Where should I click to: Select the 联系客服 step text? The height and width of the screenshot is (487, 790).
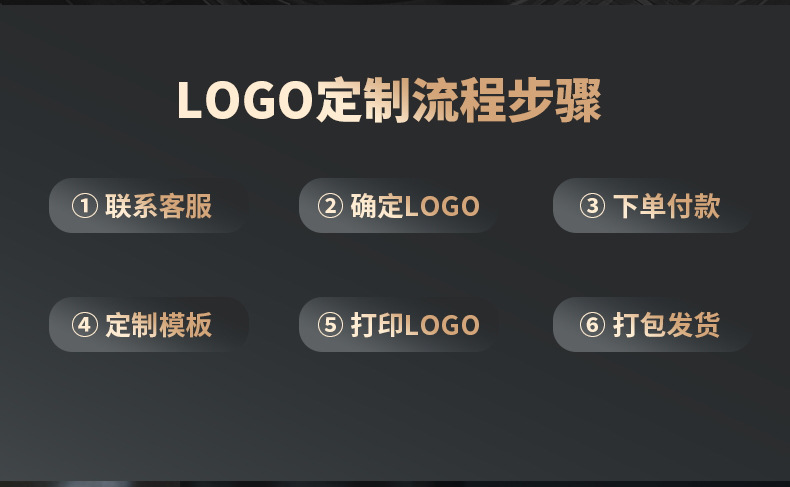click(x=159, y=206)
